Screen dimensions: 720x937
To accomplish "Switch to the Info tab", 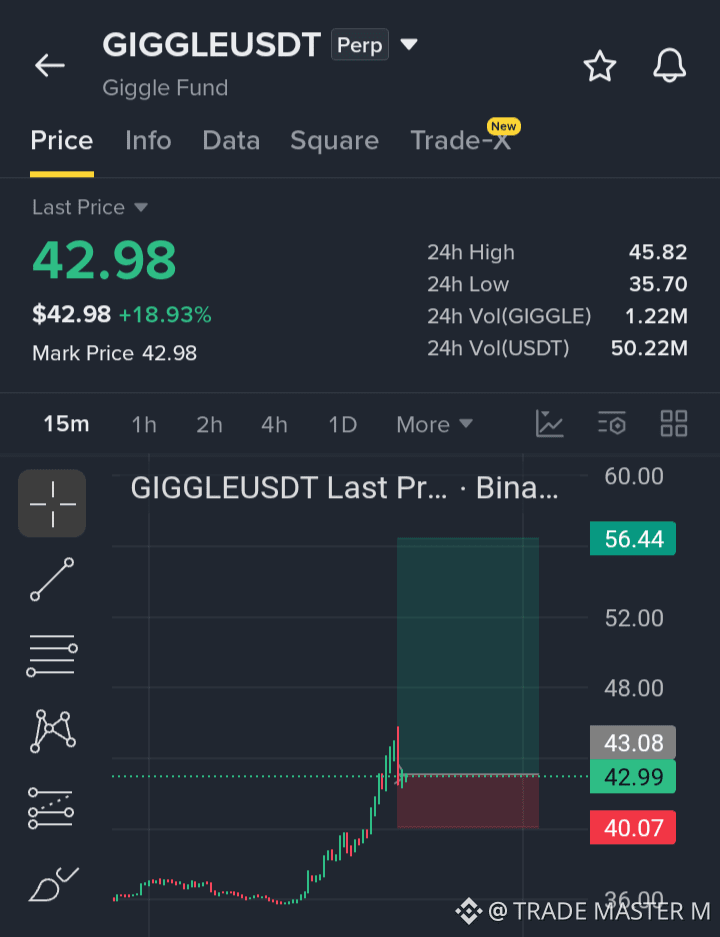I will (148, 140).
